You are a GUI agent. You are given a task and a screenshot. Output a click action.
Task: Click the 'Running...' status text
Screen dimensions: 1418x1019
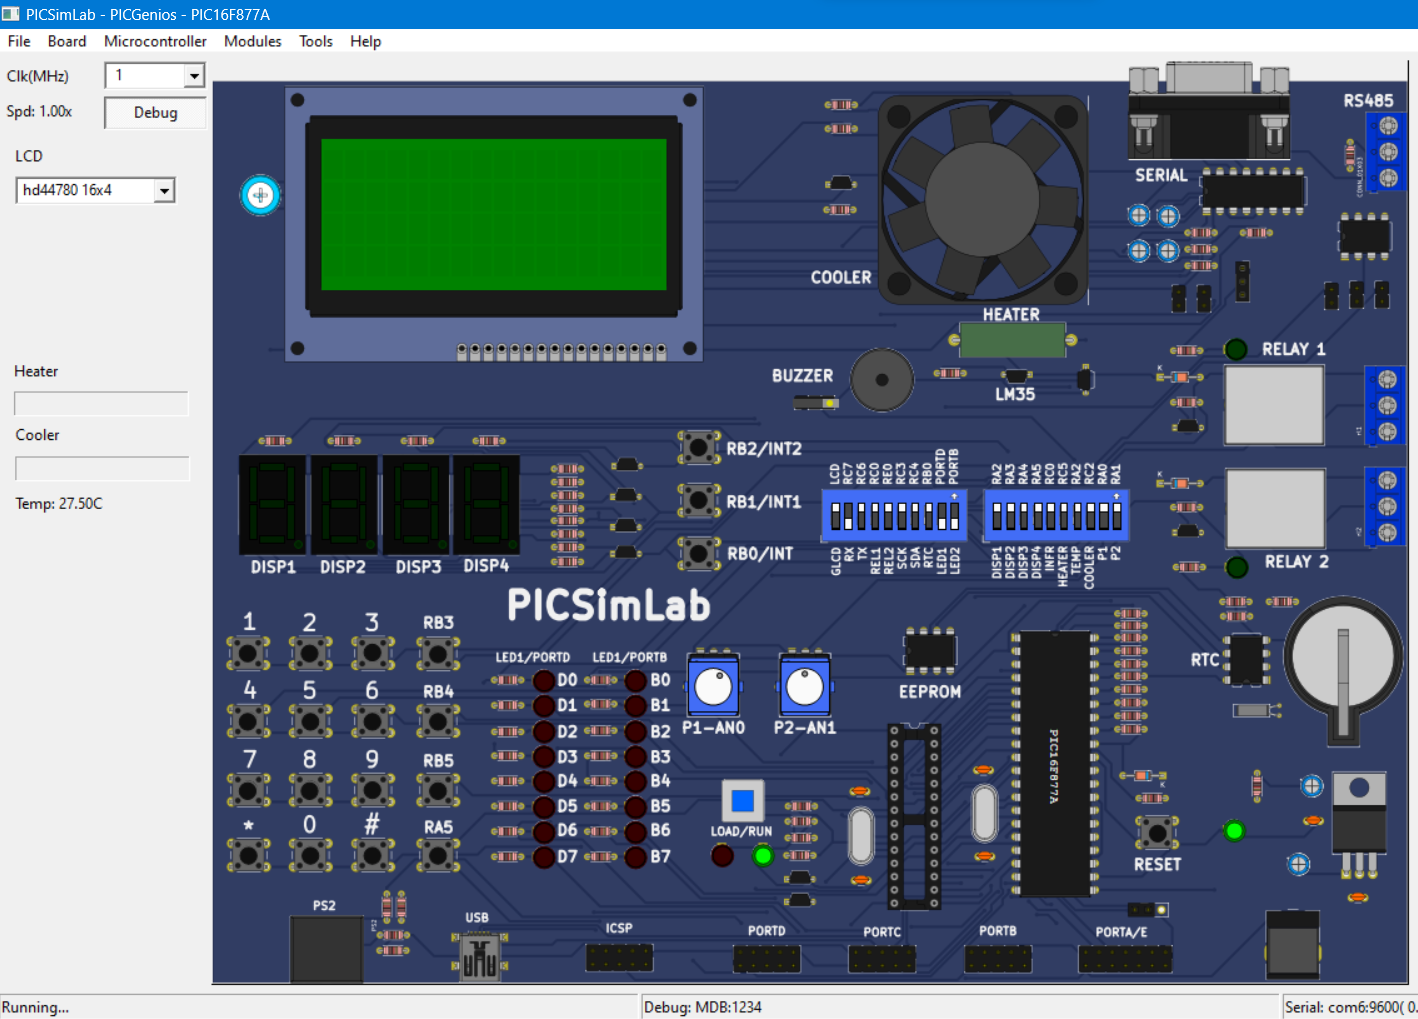coord(36,1007)
